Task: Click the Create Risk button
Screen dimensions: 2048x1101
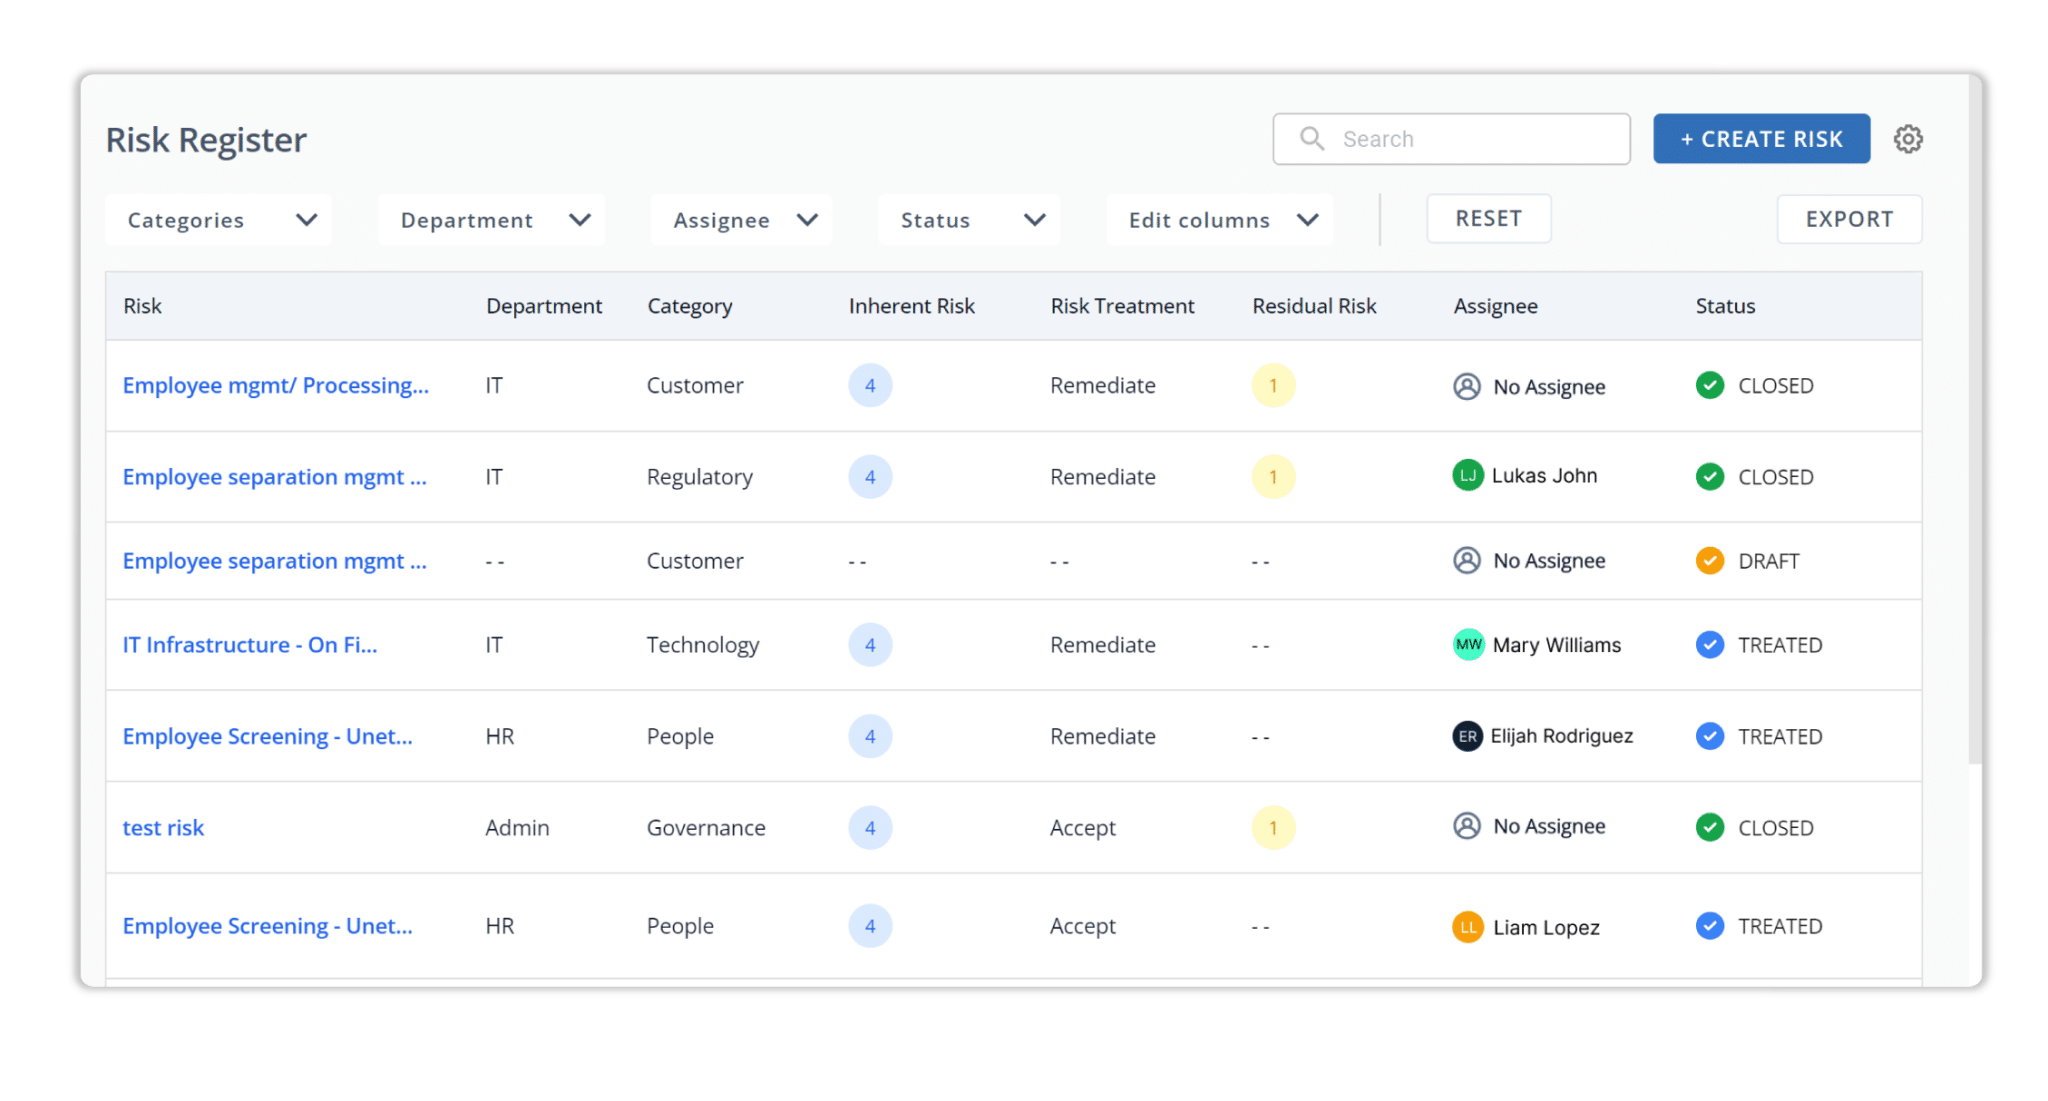Action: (x=1761, y=139)
